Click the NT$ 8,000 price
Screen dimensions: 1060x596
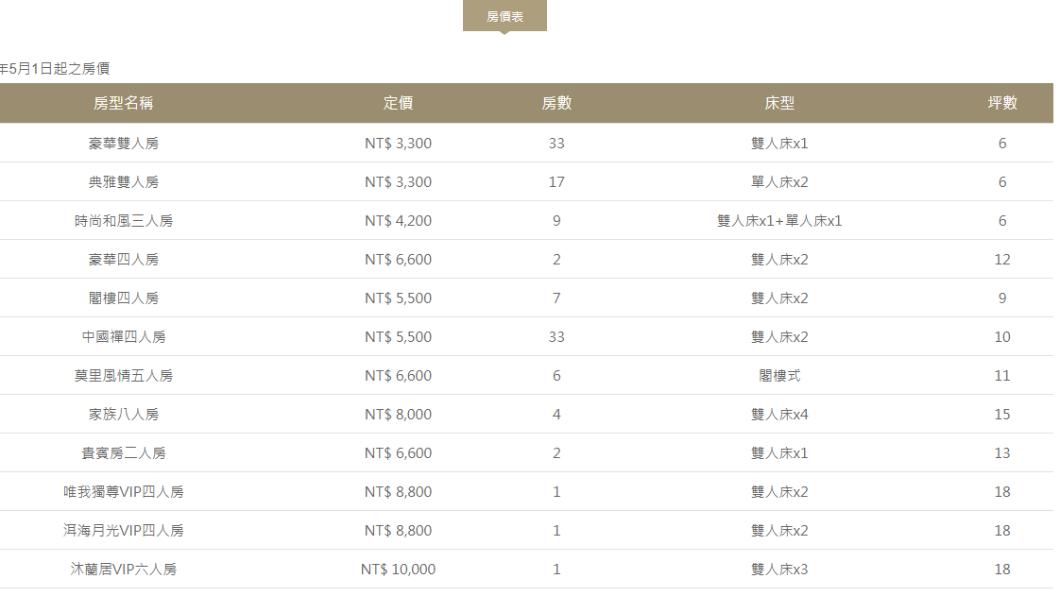pyautogui.click(x=398, y=414)
